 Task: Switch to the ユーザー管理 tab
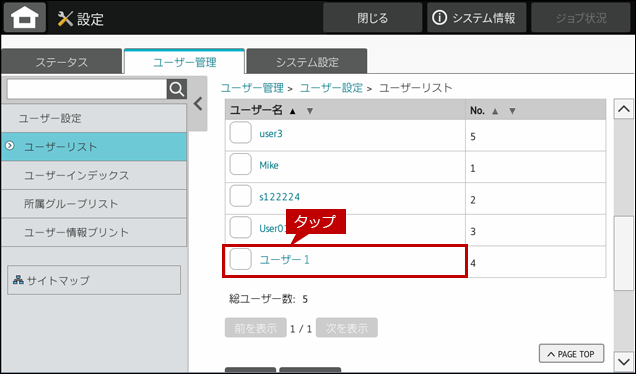coord(184,62)
